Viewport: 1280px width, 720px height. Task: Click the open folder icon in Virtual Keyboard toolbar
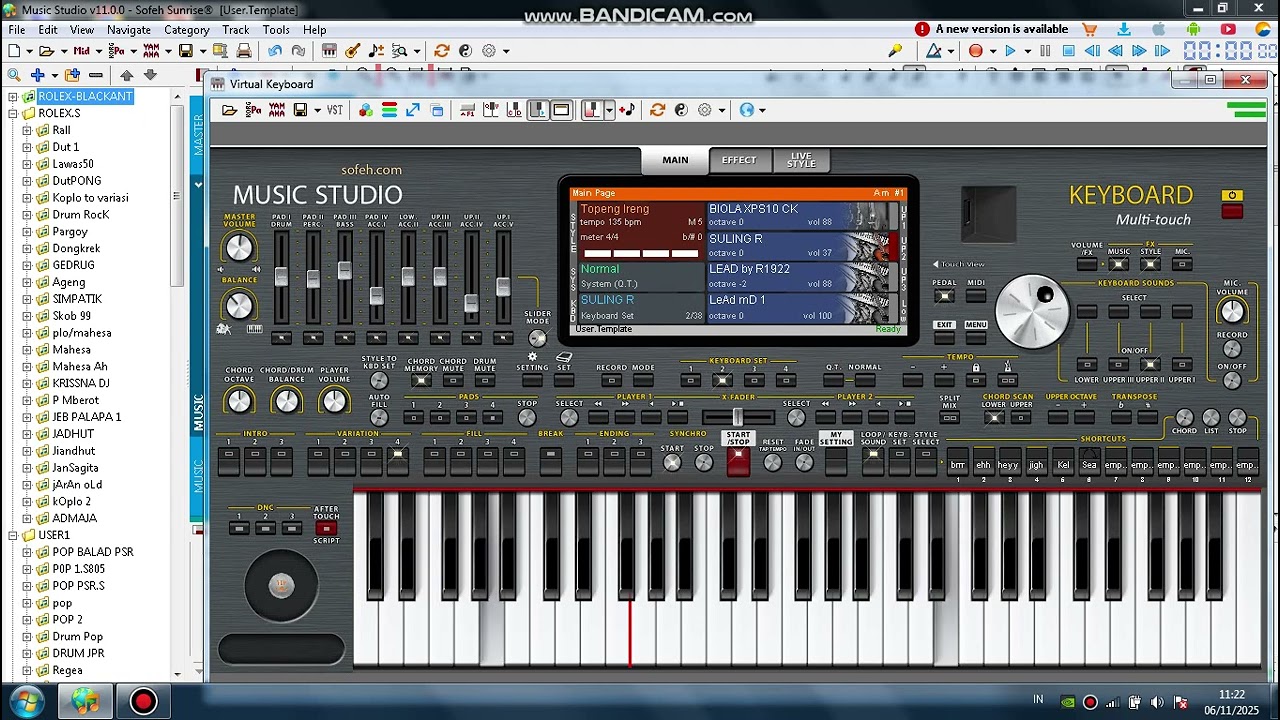click(229, 110)
